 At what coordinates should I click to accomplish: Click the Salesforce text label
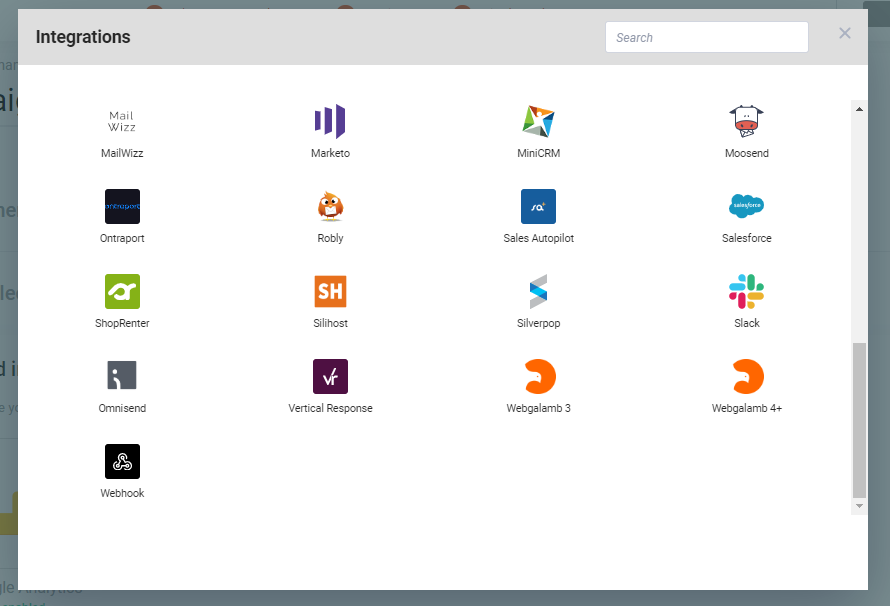pos(746,238)
